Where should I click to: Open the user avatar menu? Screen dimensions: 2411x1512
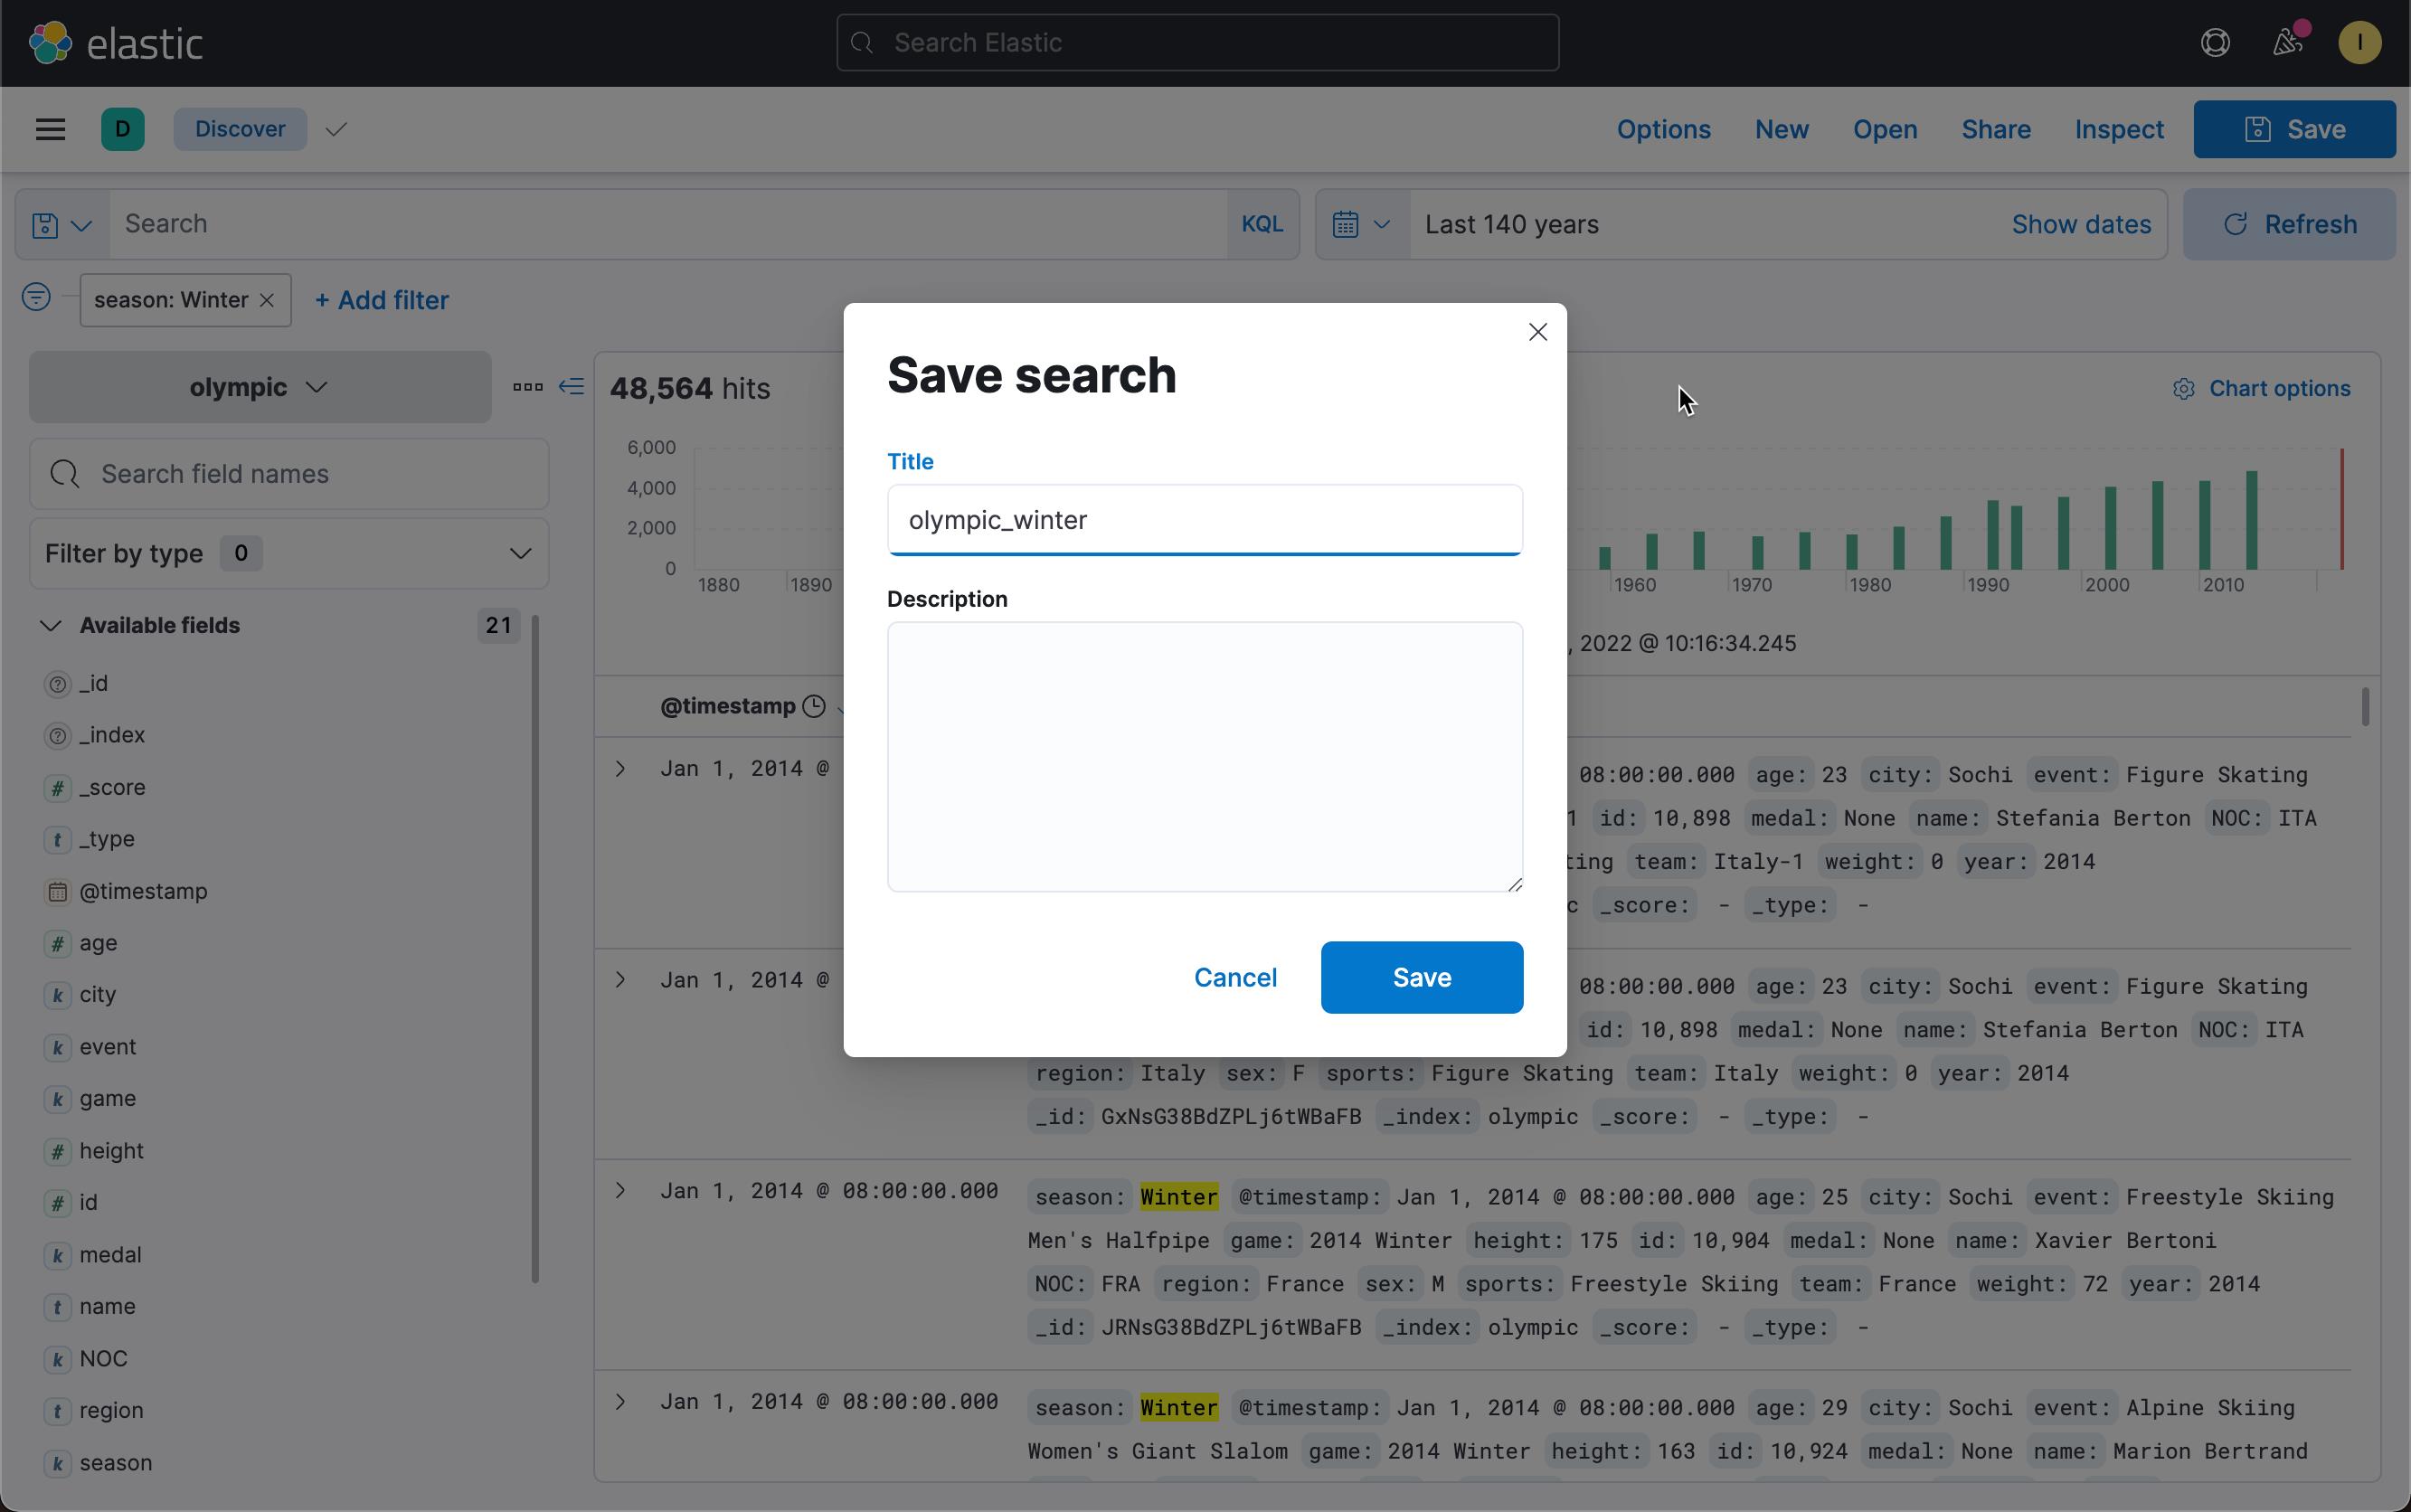tap(2359, 43)
